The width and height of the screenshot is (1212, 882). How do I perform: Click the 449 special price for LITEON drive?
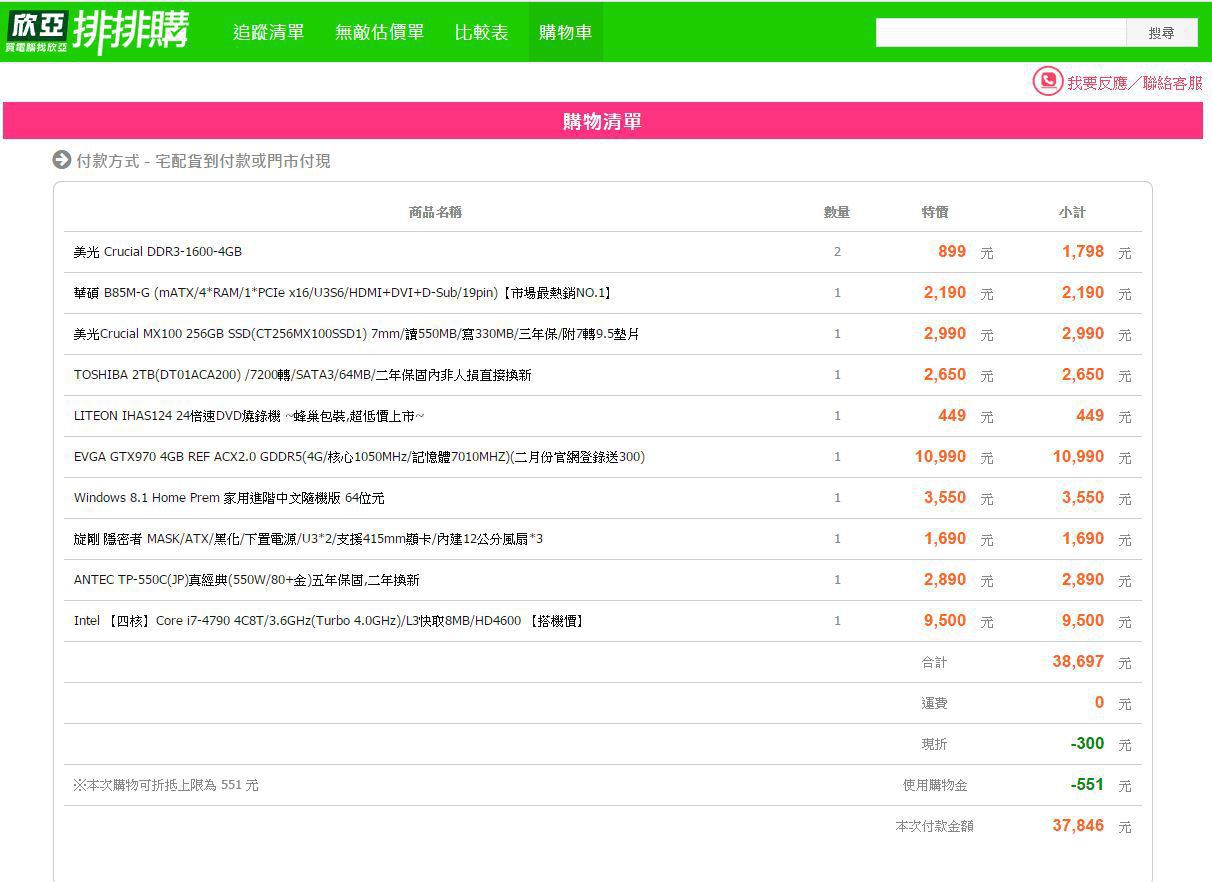click(x=952, y=416)
